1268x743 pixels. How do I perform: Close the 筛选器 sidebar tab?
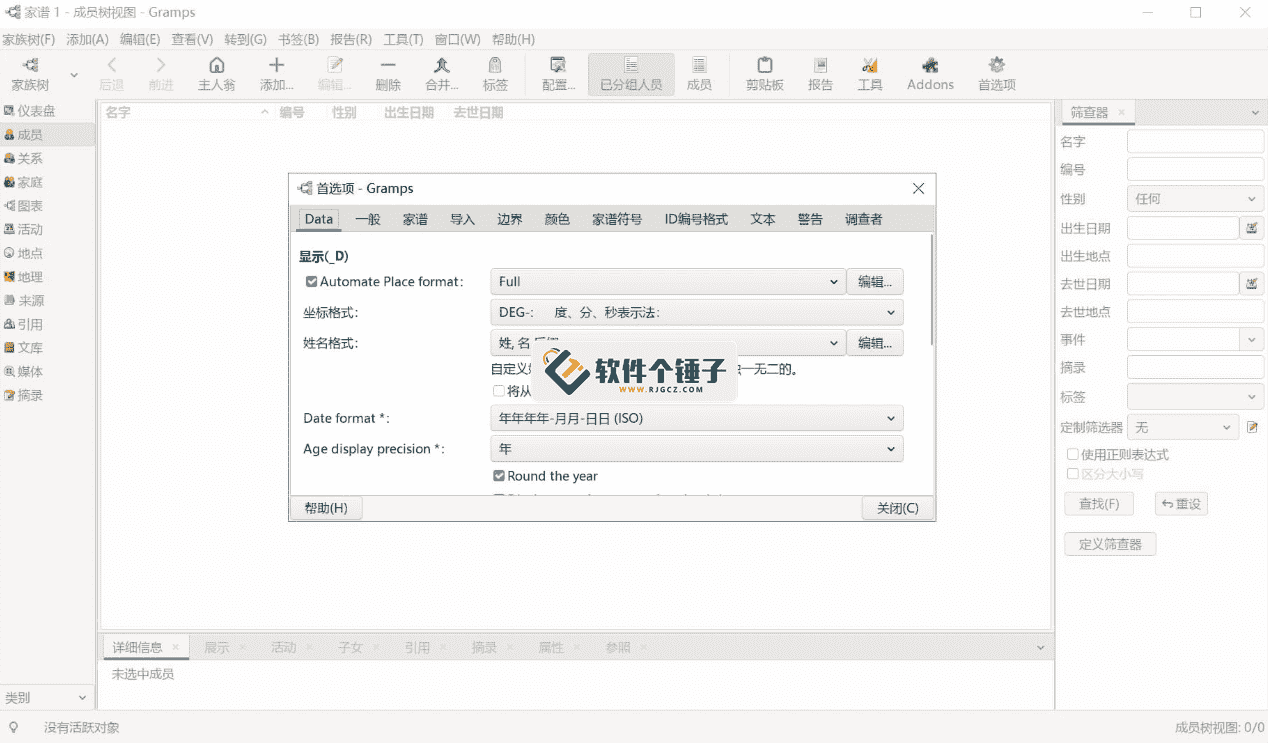[1121, 113]
